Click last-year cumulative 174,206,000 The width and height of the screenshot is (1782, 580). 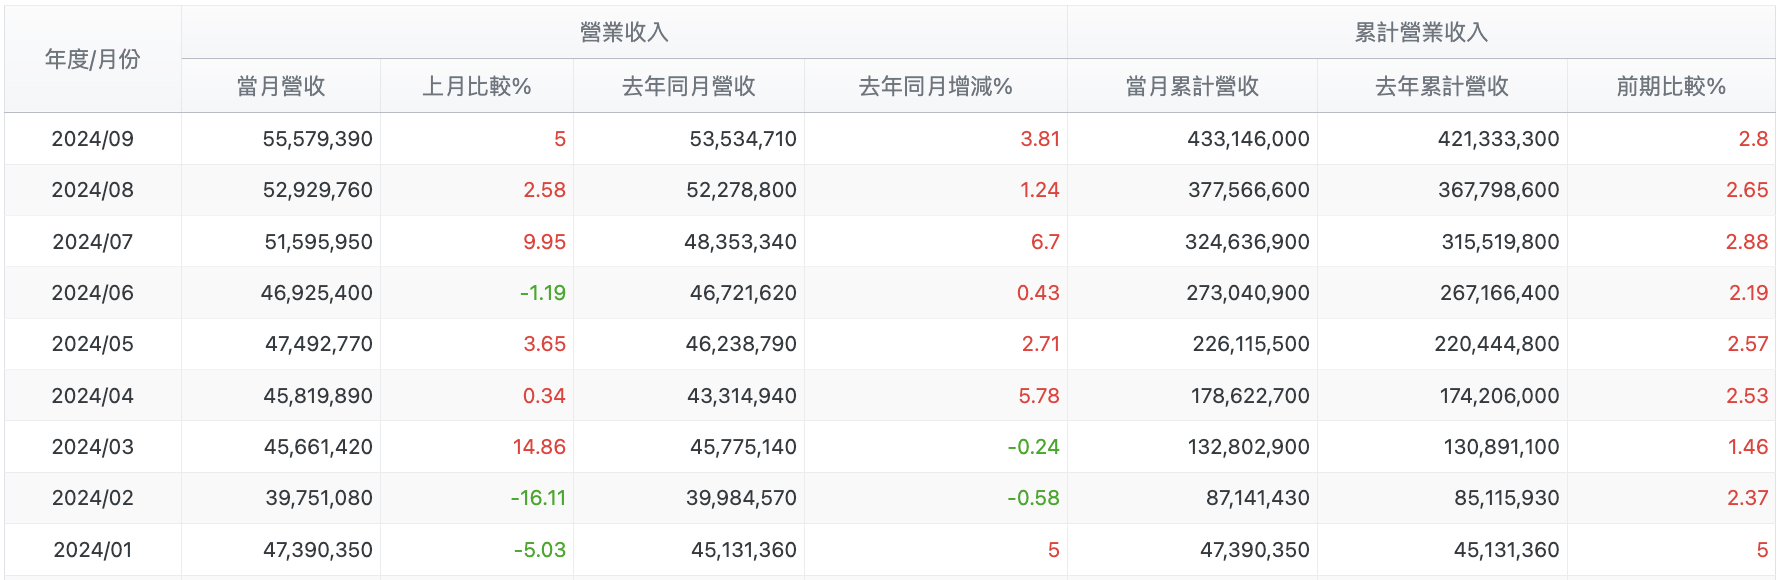click(1499, 396)
